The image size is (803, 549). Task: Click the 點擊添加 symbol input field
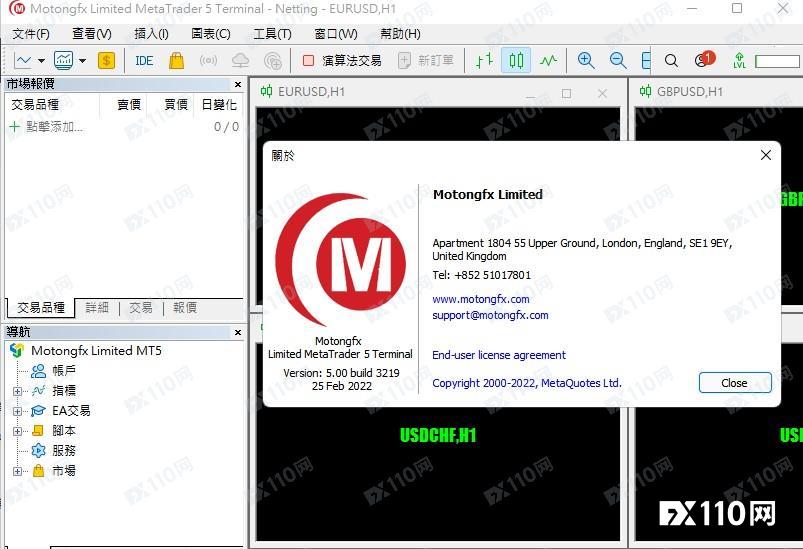point(54,127)
